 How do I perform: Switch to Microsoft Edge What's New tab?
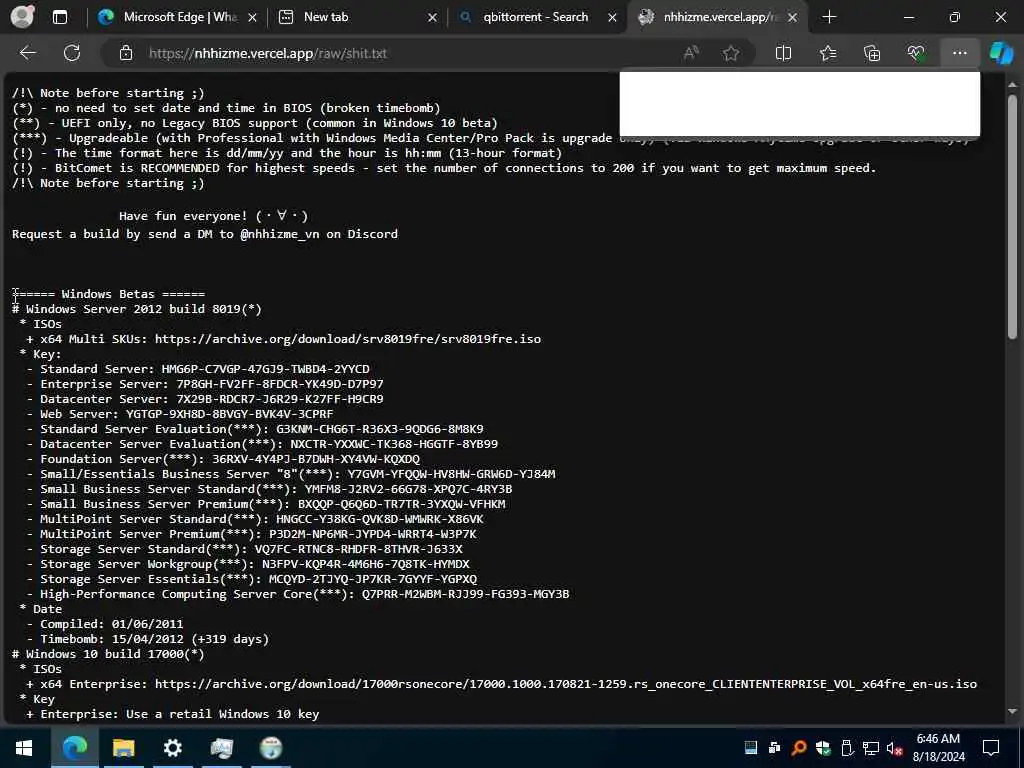(x=176, y=18)
